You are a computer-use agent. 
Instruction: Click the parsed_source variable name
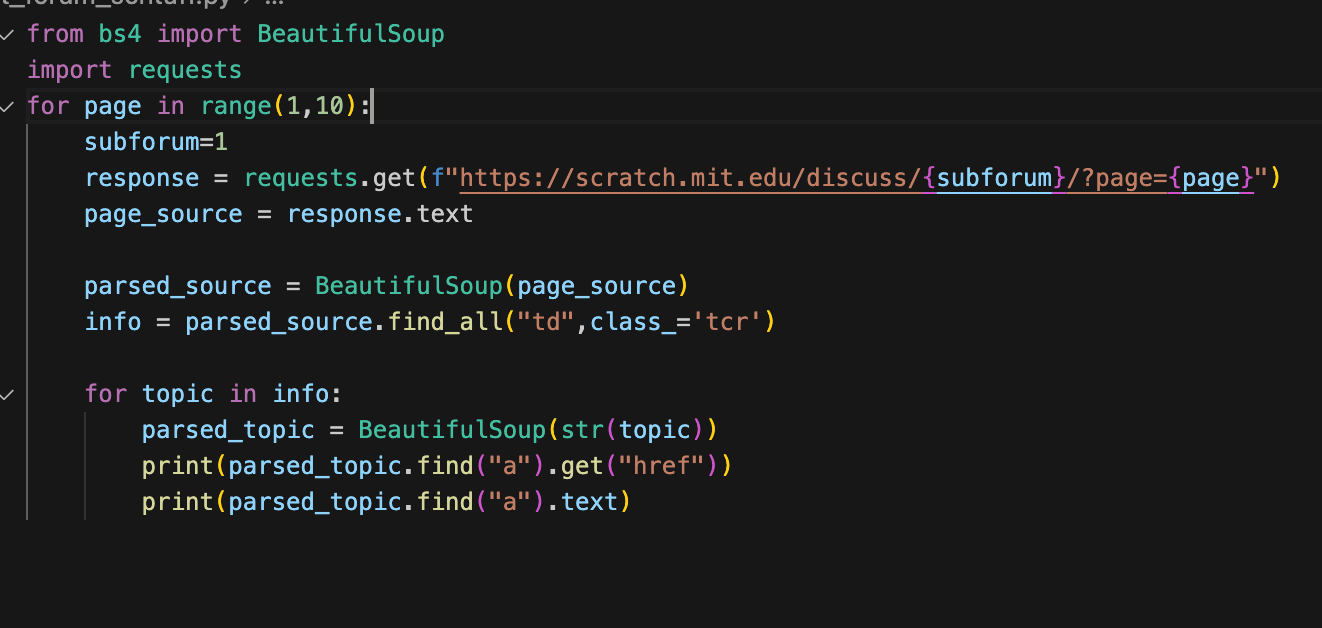(x=177, y=285)
